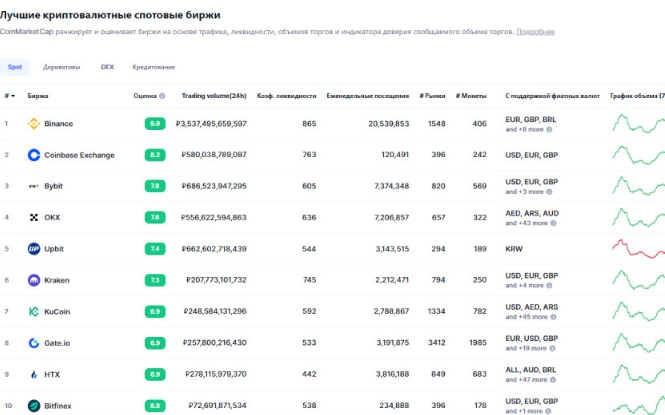Screen dimensions: 665x415
Task: Click Gate.io markets count 3412
Action: 436,343
